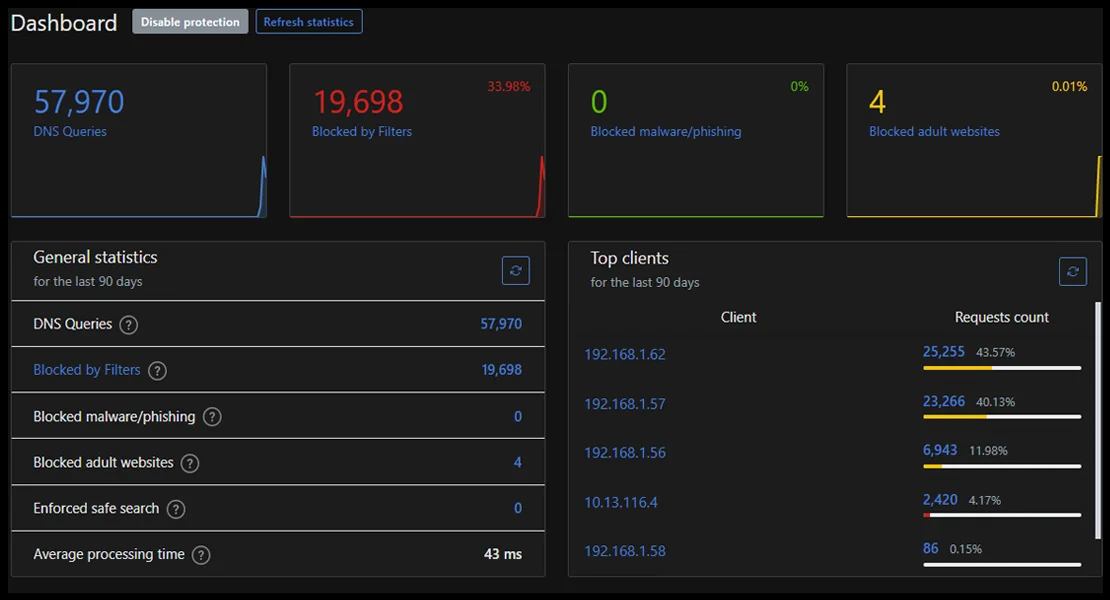Click the DNS Queries summary card
Viewport: 1110px width, 600px height.
[x=138, y=140]
